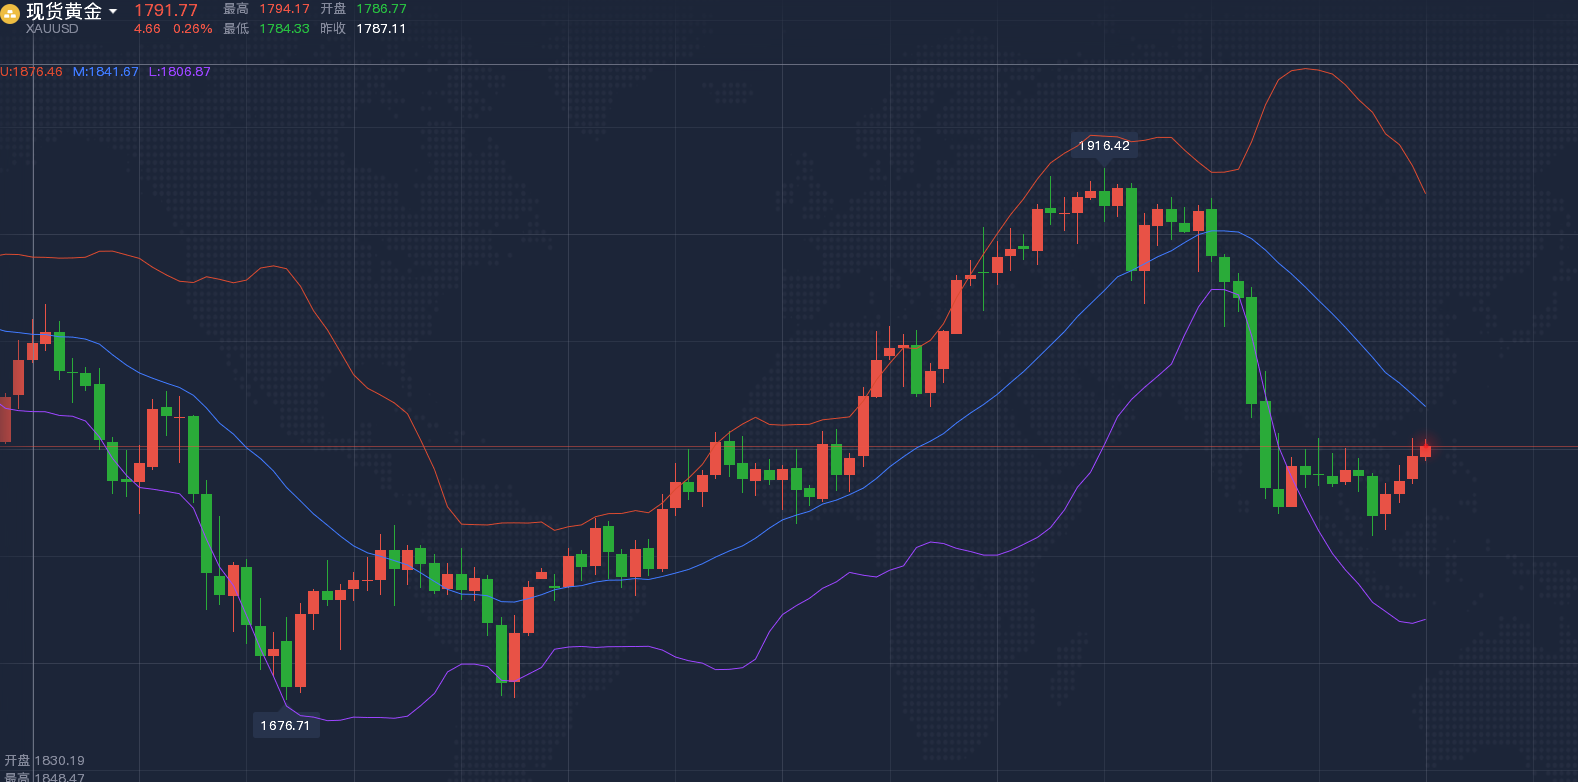
Task: Select the middle band label M:1841.67
Action: click(x=106, y=72)
